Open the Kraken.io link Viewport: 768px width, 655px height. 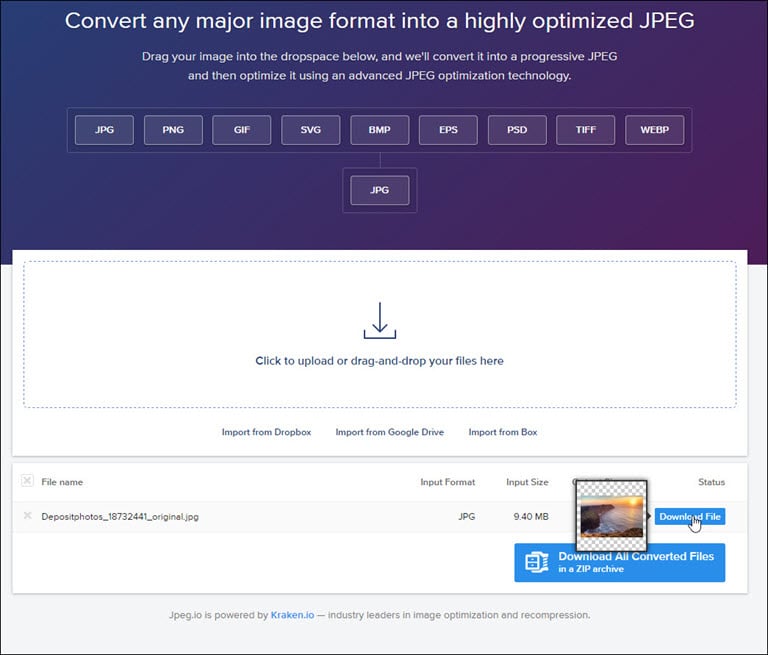click(292, 615)
